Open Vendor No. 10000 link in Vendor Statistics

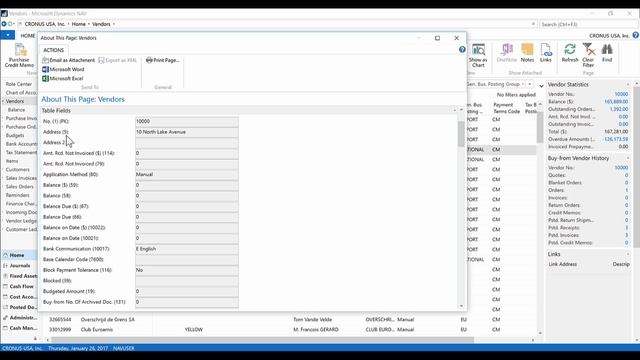point(621,94)
